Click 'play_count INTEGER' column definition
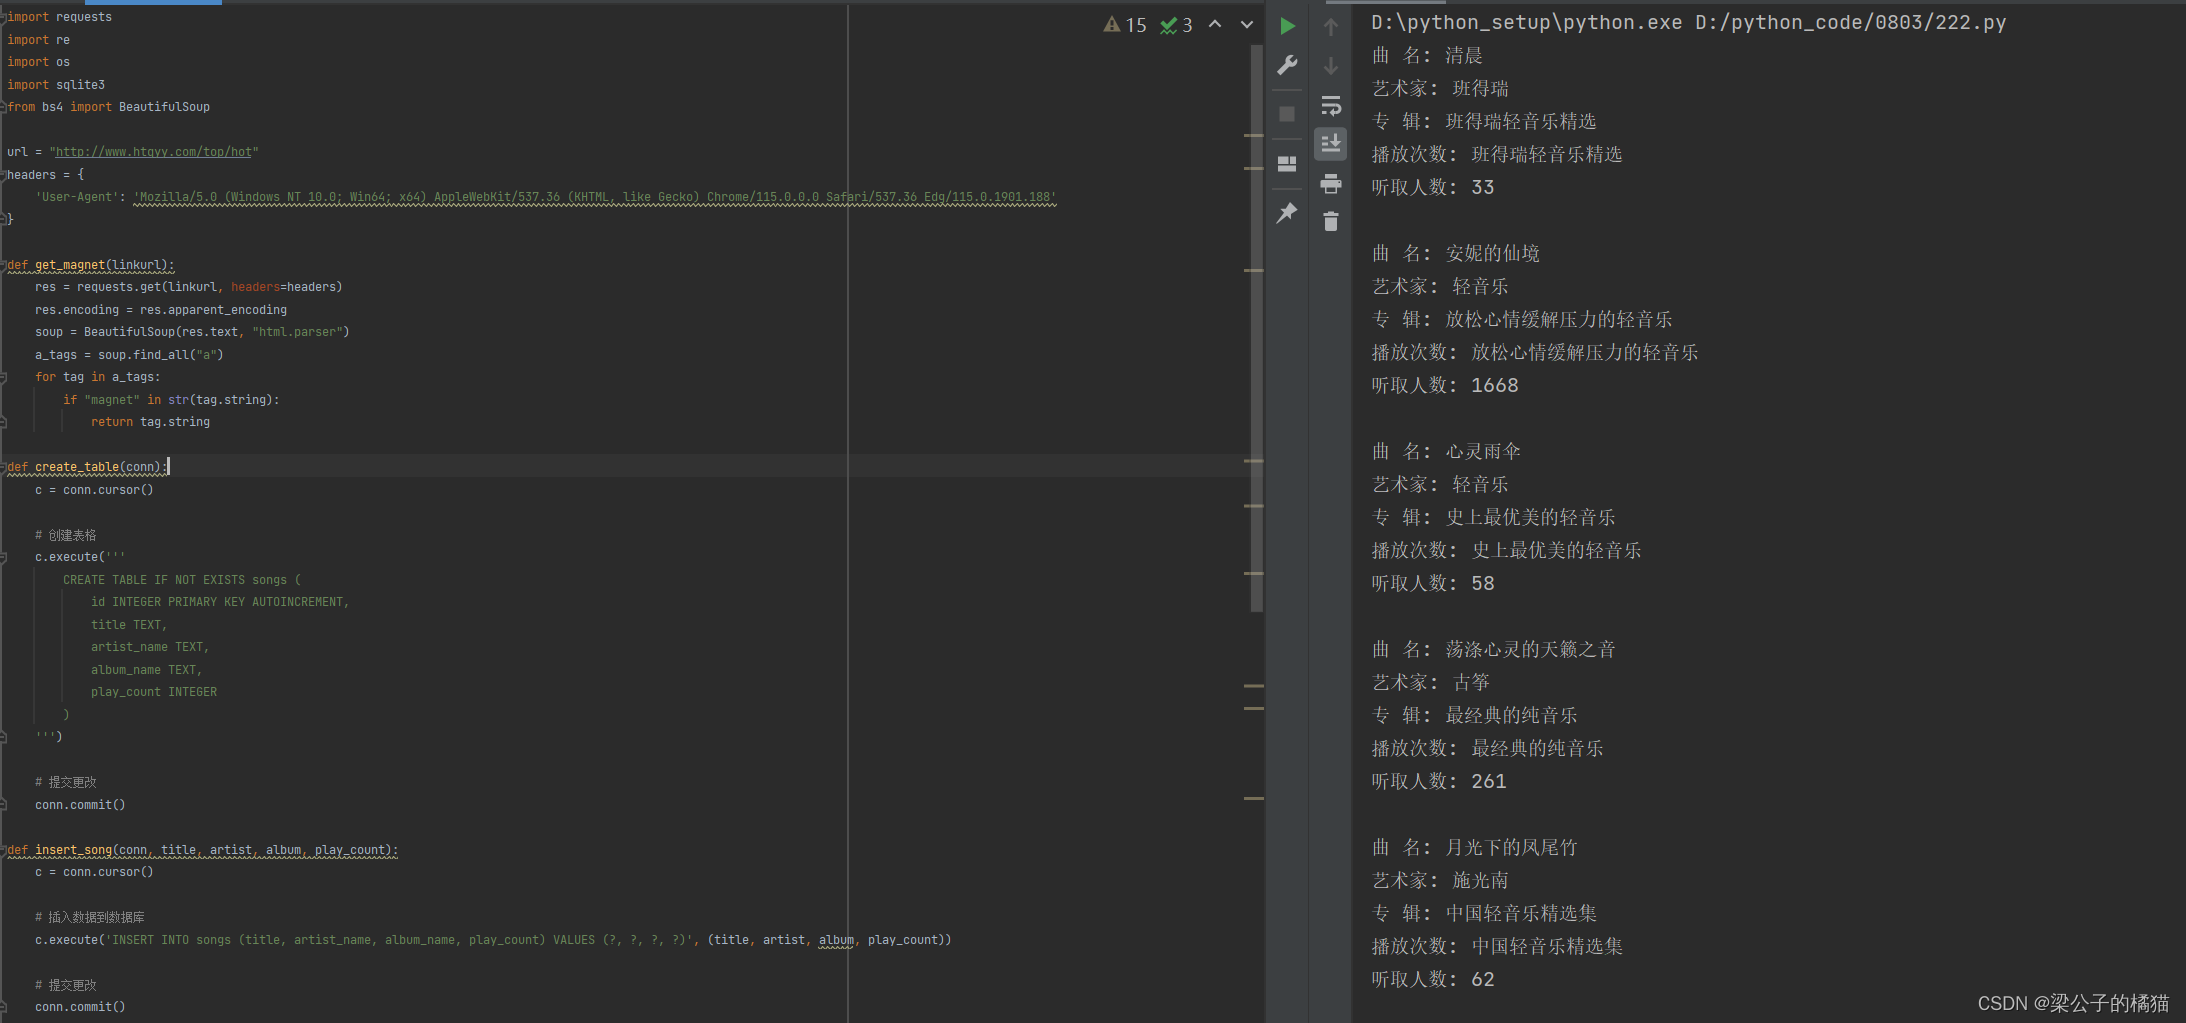Screen dimensions: 2186x1023 click(154, 692)
